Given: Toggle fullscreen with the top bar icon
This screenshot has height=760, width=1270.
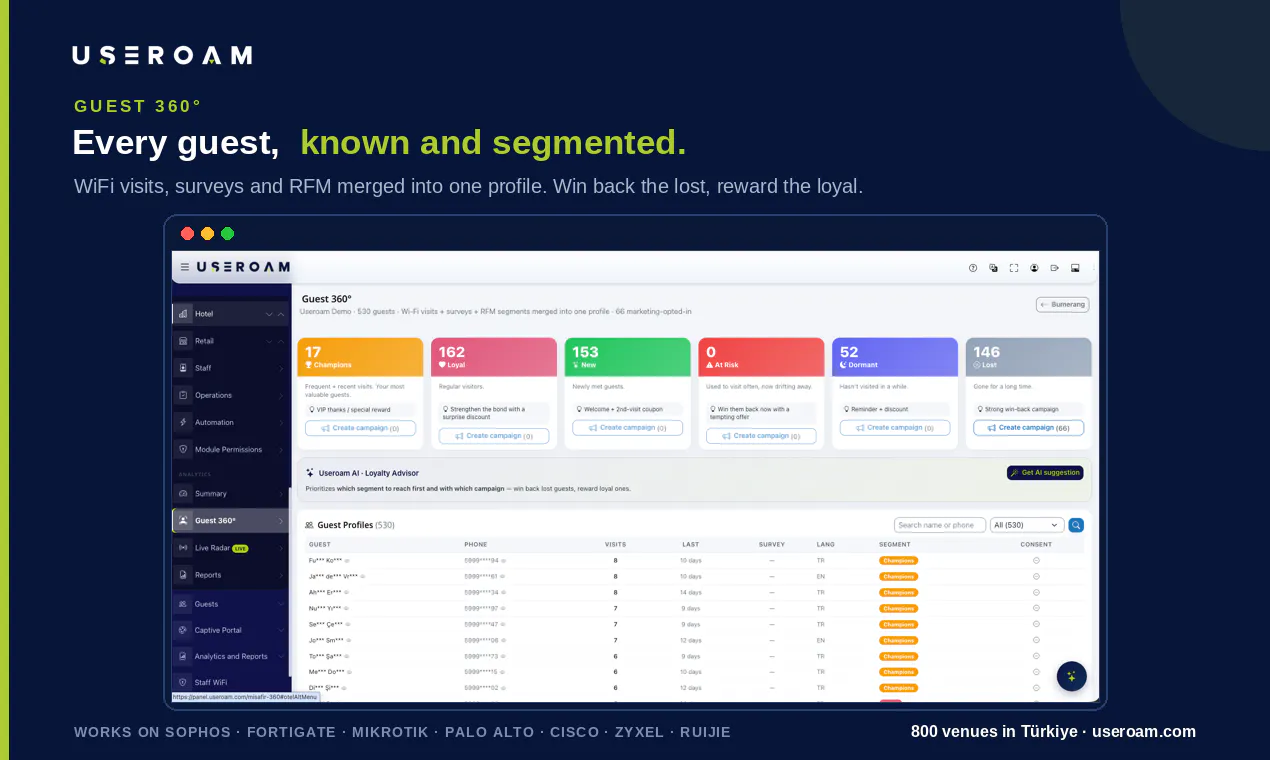Looking at the screenshot, I should click(1014, 268).
